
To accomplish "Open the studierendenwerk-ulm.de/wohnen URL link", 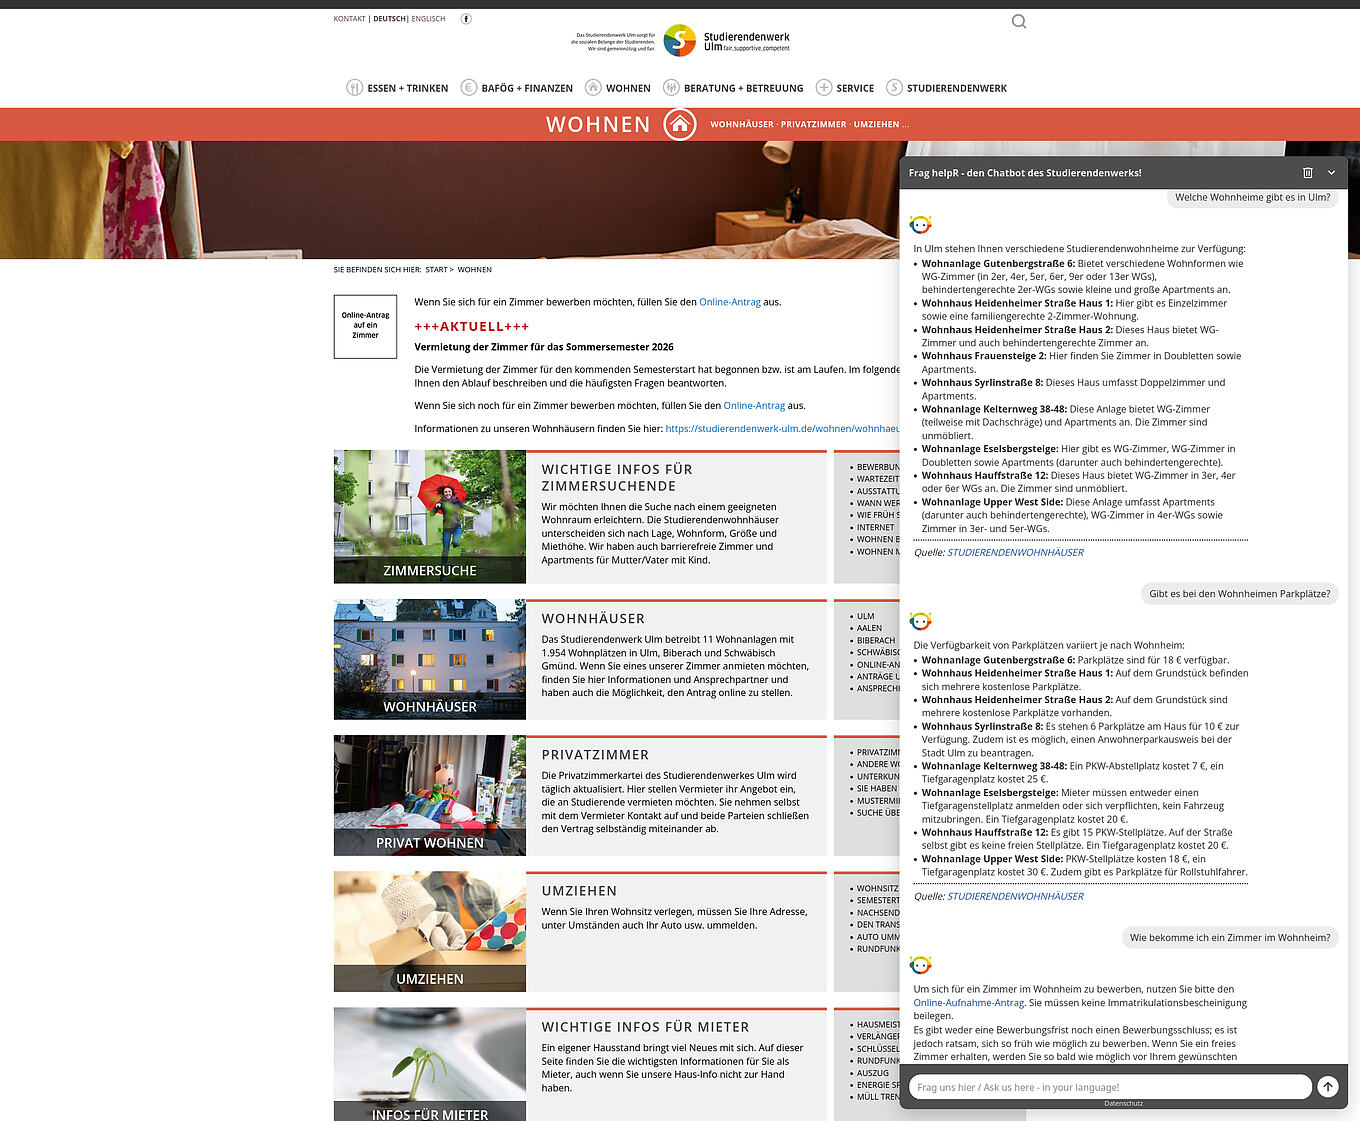I will point(782,429).
